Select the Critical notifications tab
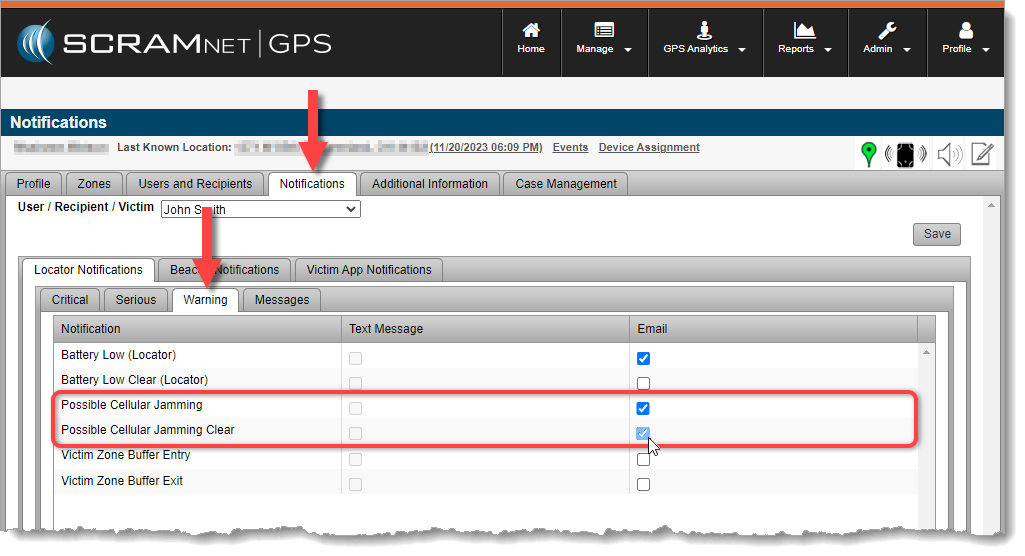Viewport: 1025px width, 556px height. click(70, 300)
